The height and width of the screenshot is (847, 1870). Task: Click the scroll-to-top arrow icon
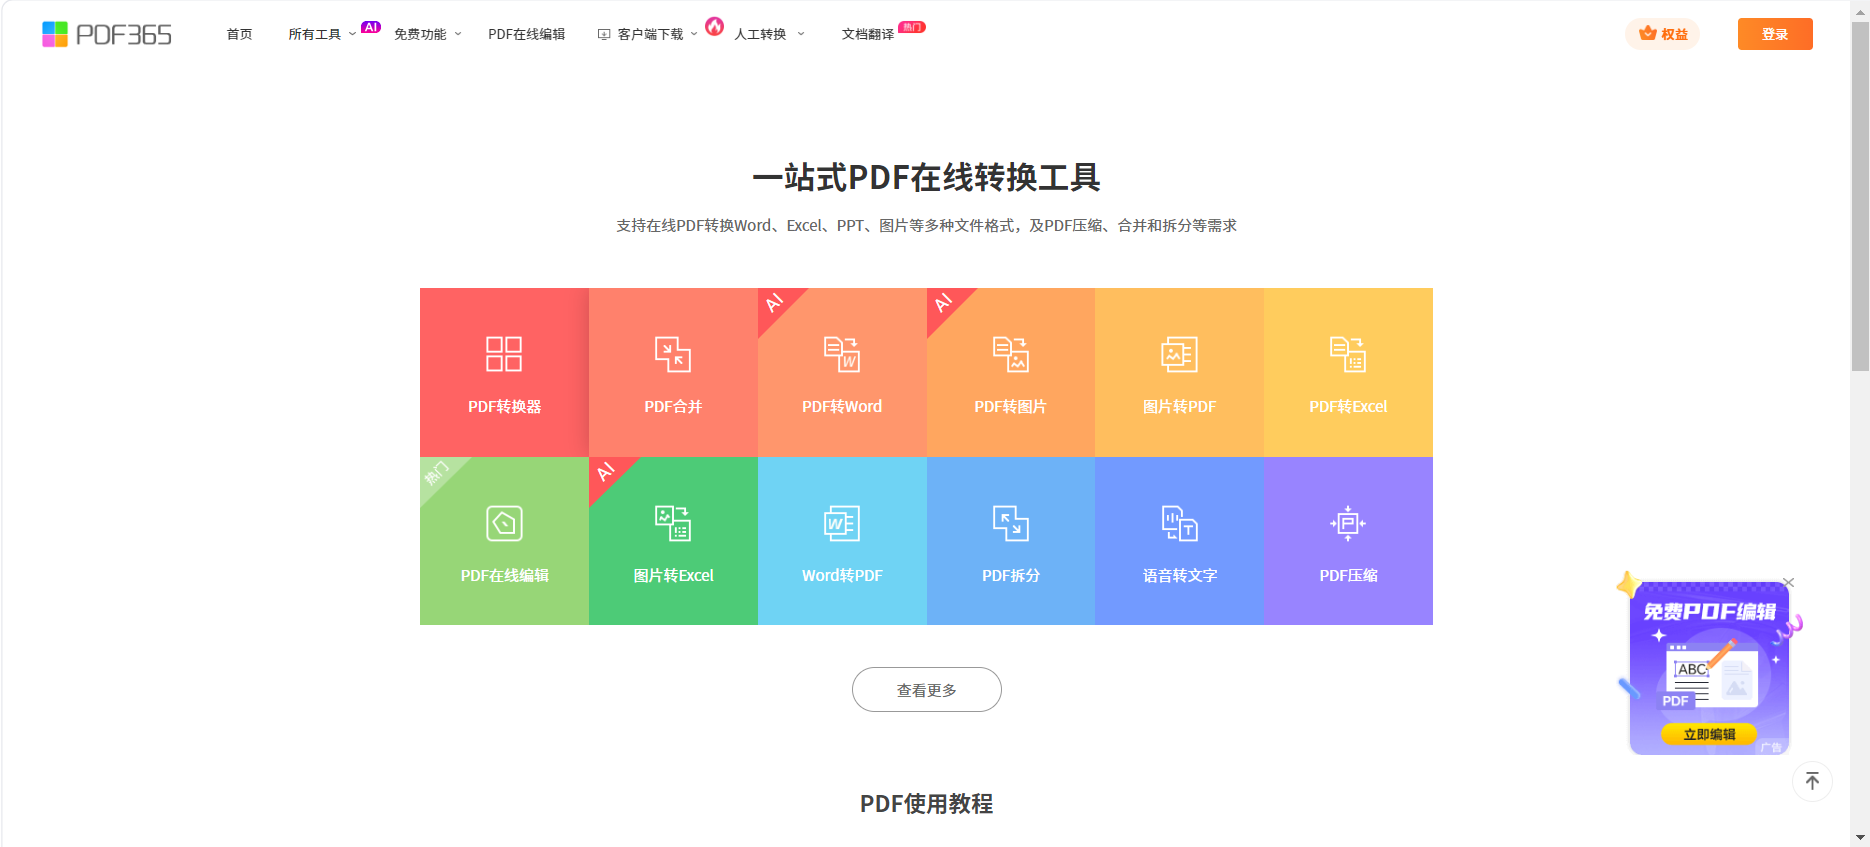tap(1812, 781)
